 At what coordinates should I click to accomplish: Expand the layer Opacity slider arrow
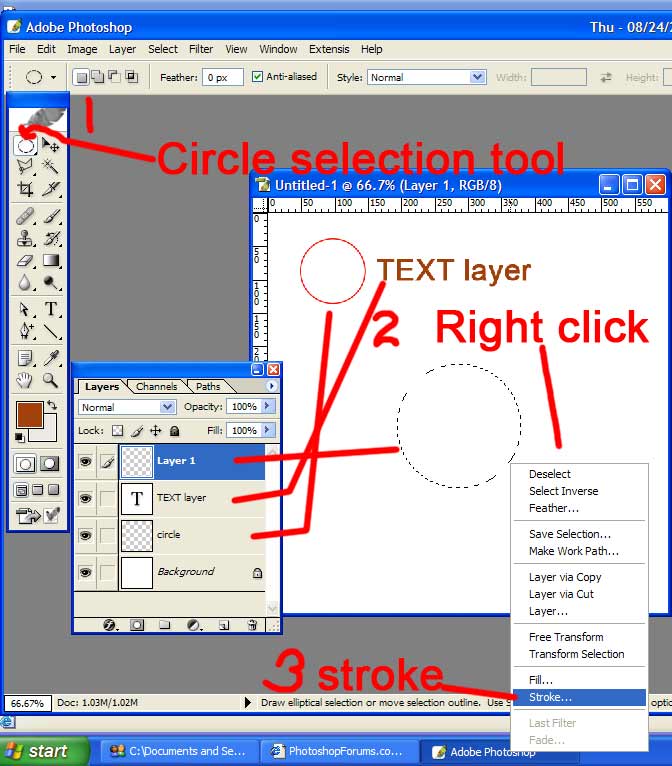click(264, 407)
